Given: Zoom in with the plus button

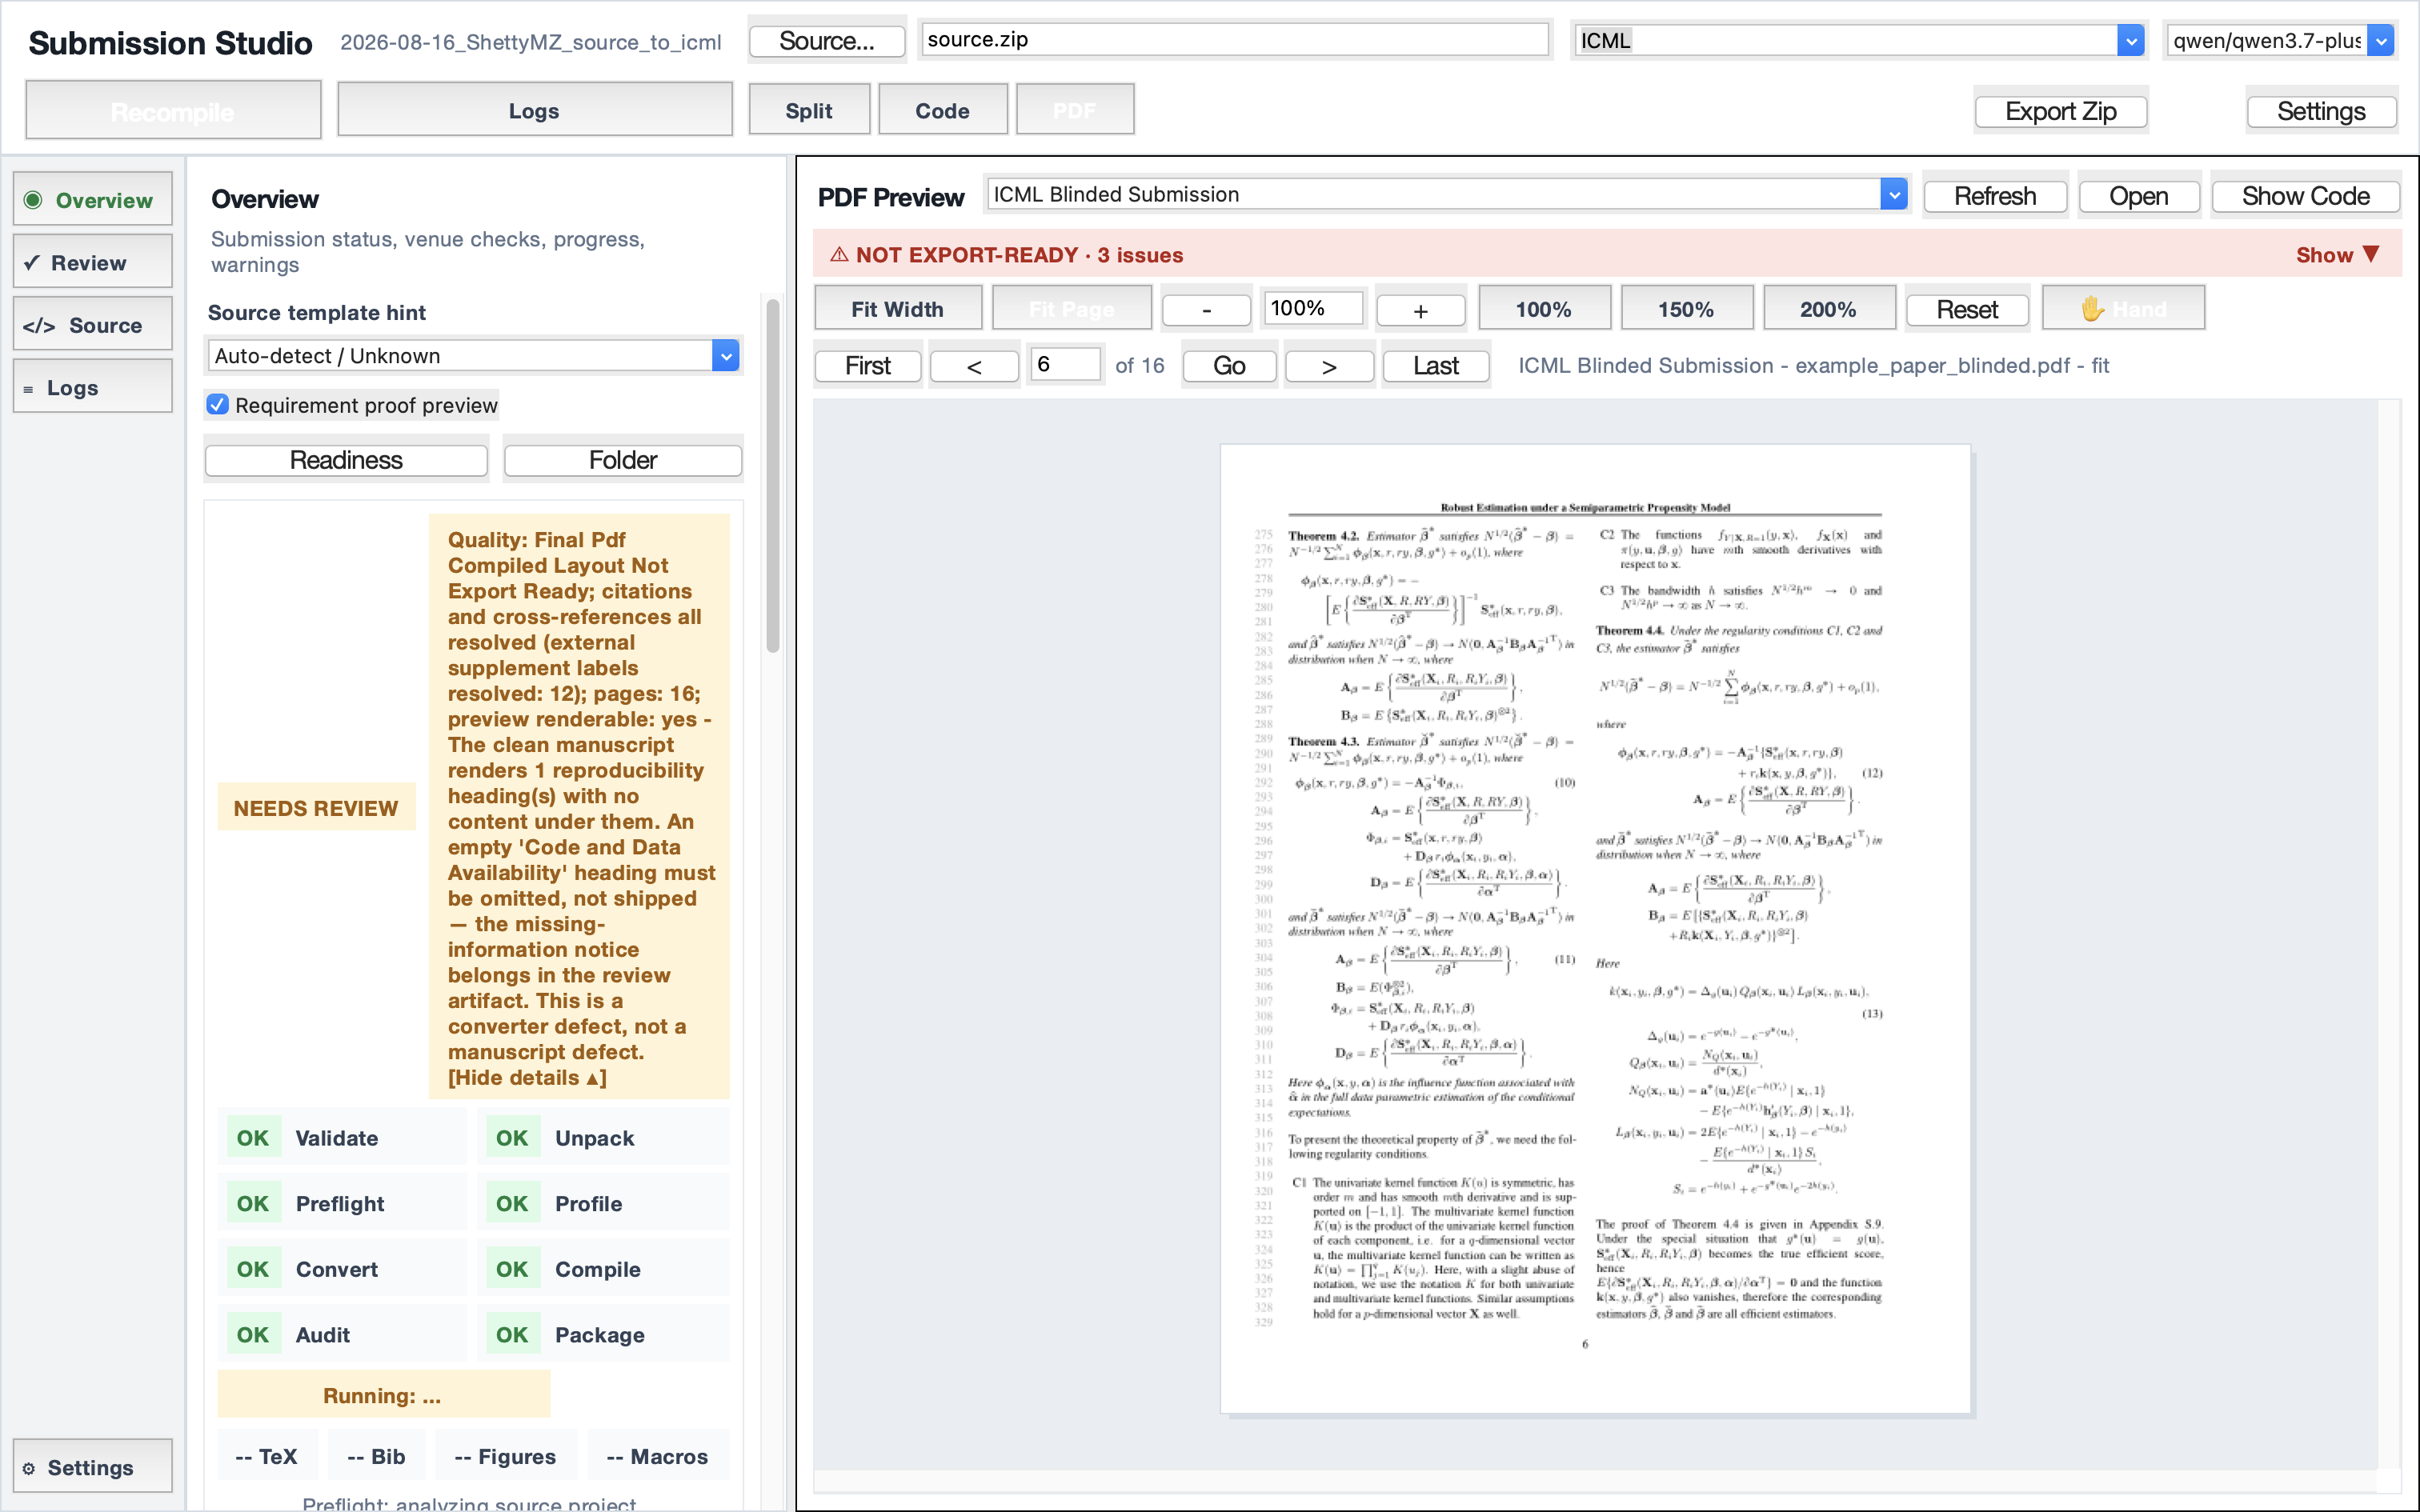Looking at the screenshot, I should 1420,310.
